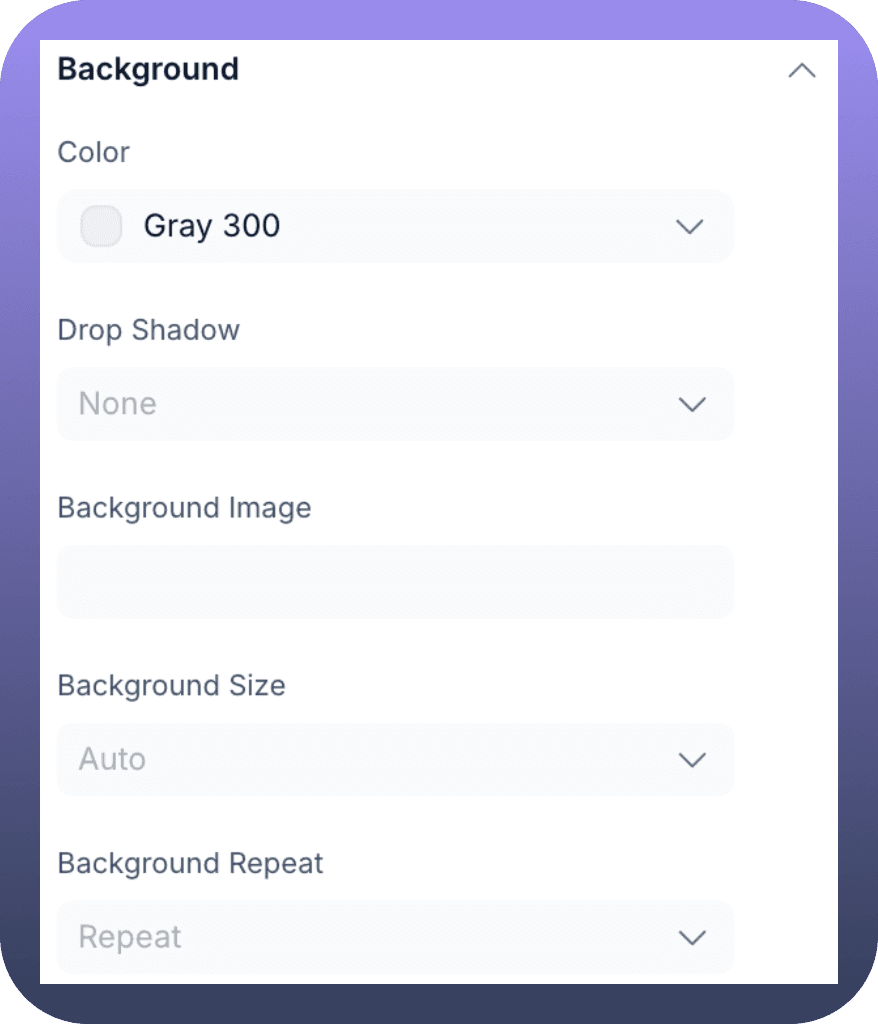
Task: Click the "None" value under Drop Shadow
Action: click(118, 404)
